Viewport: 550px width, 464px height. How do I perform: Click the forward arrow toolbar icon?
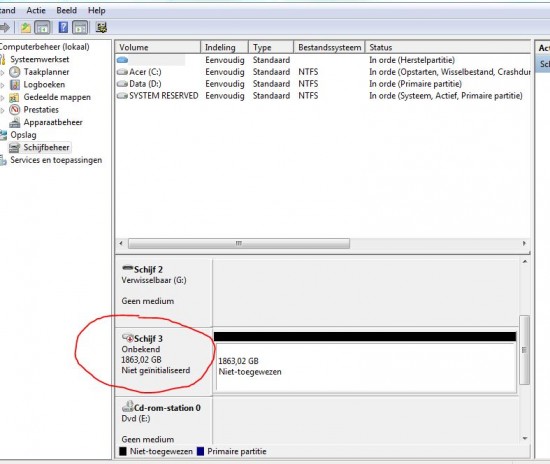tap(5, 27)
